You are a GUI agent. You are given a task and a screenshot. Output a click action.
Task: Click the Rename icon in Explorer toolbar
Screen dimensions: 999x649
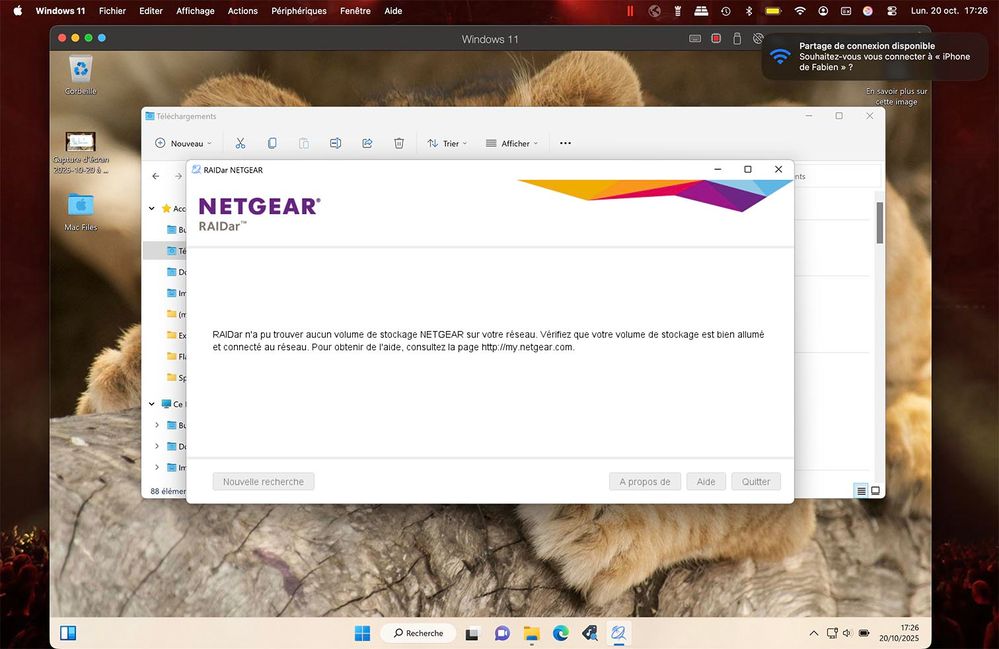coord(336,143)
